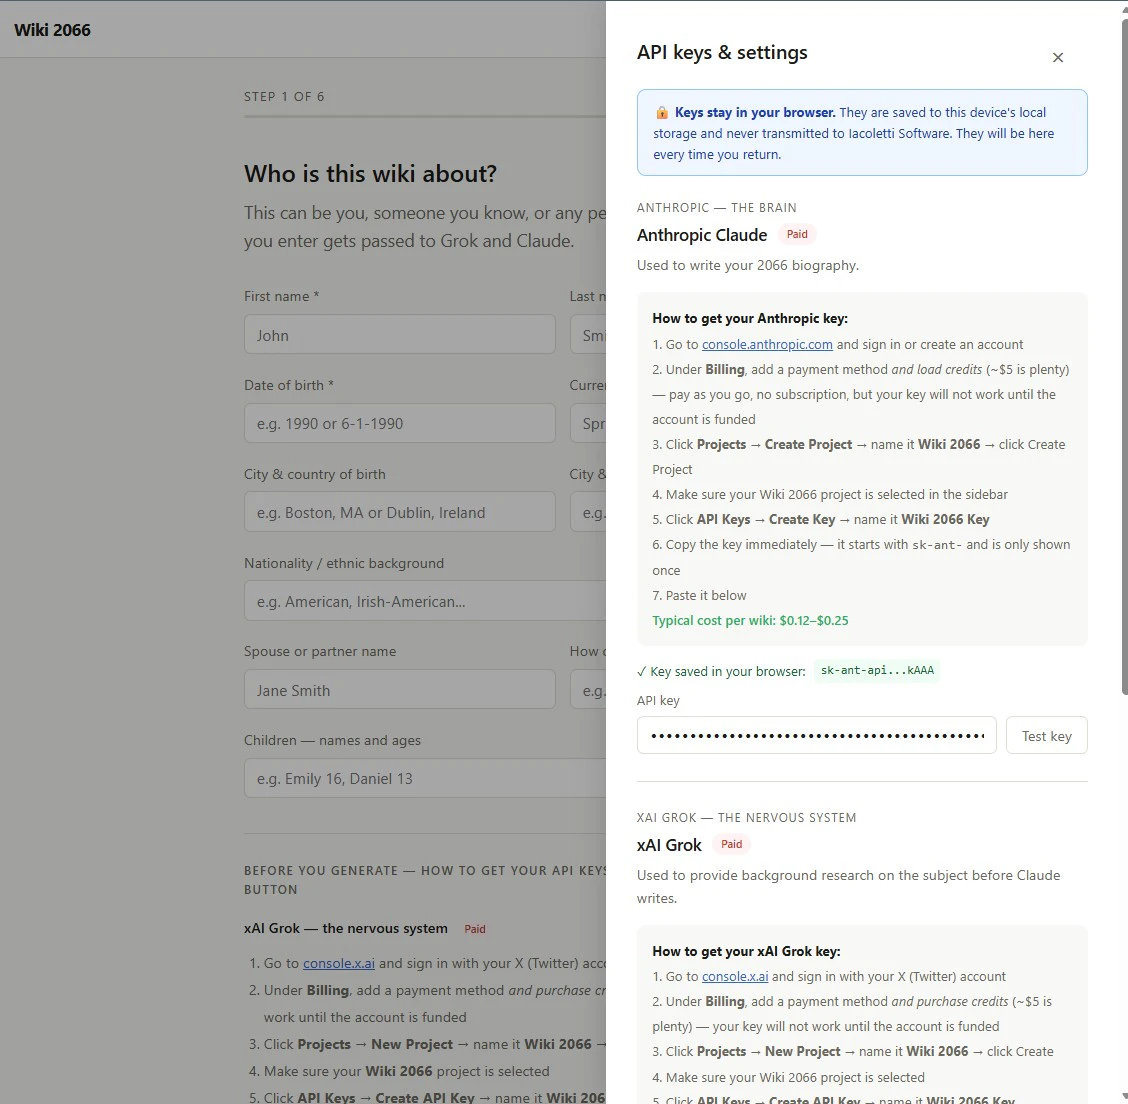Image resolution: width=1128 pixels, height=1104 pixels.
Task: Click 'XAI GROK — THE NERVOUS SYSTEM' label
Action: [746, 818]
